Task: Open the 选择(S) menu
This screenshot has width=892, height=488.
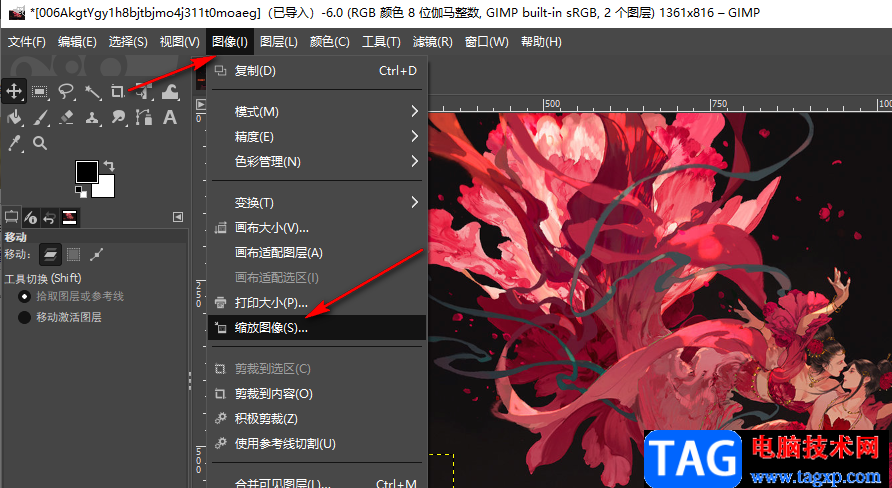Action: [128, 42]
